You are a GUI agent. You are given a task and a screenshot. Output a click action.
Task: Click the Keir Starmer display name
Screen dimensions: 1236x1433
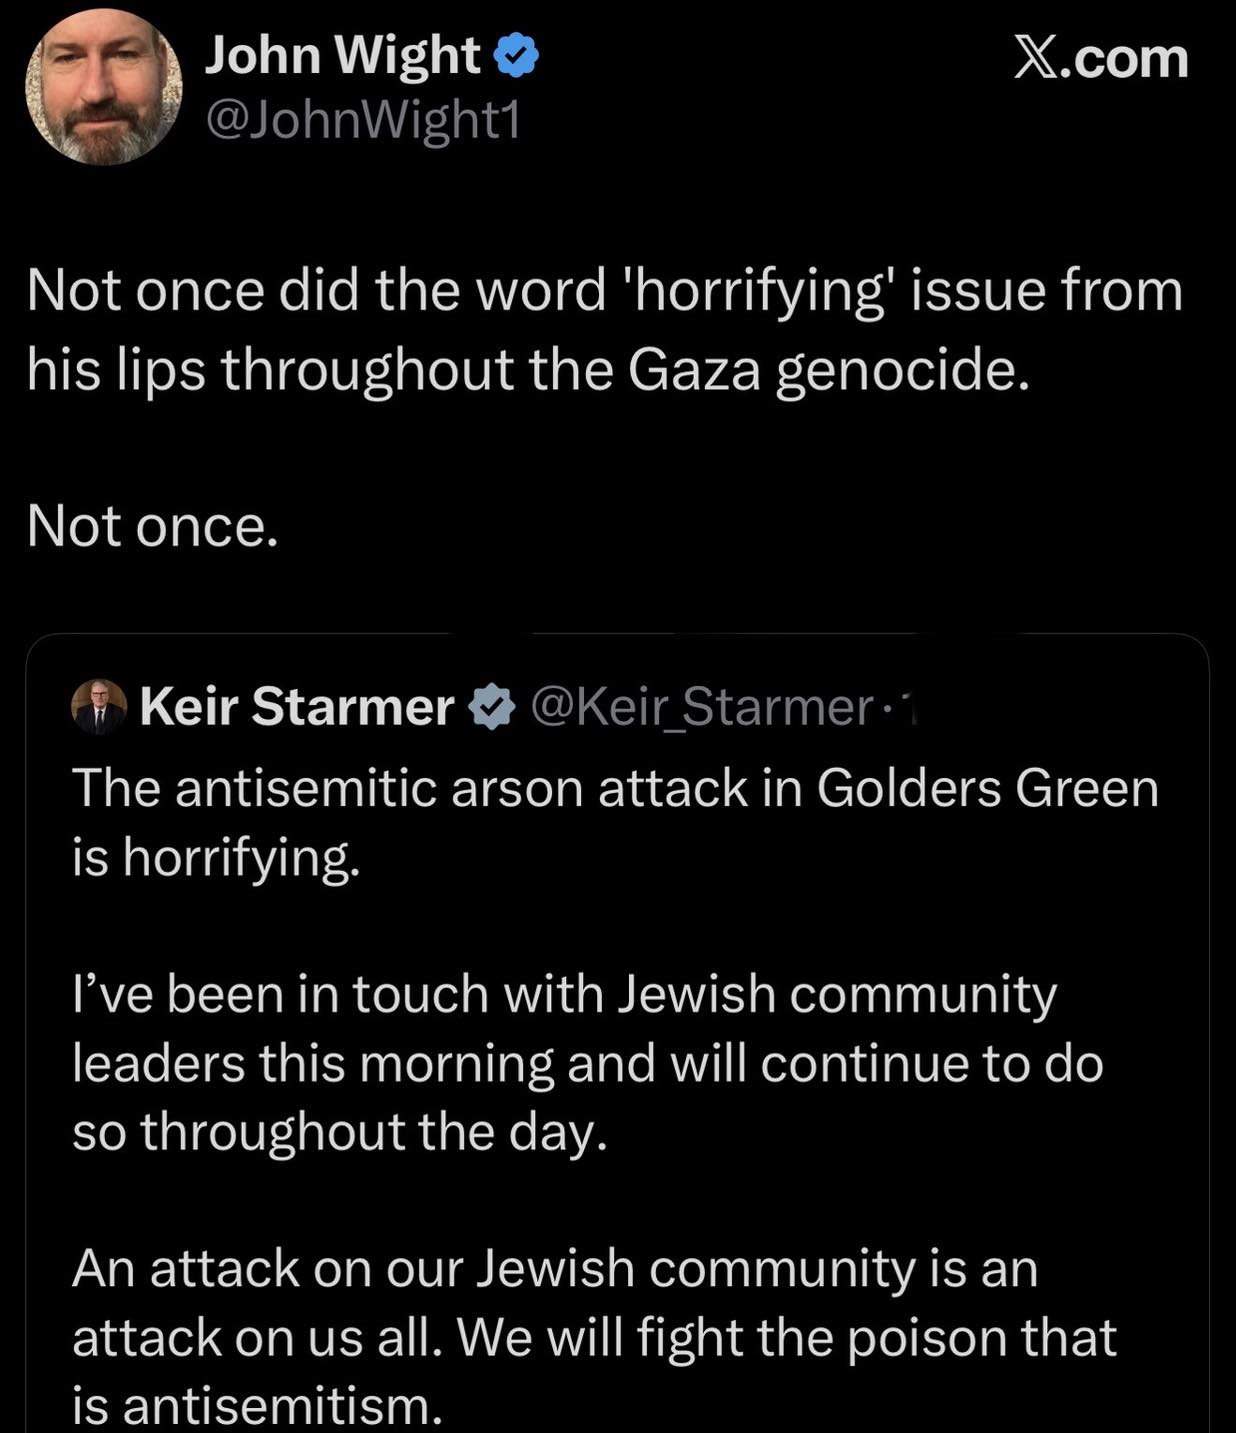(297, 707)
